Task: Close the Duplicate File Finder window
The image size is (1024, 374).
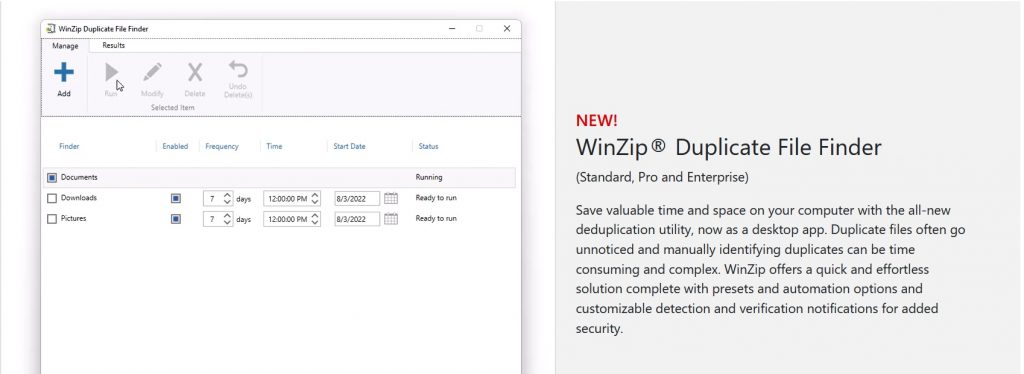Action: (507, 29)
